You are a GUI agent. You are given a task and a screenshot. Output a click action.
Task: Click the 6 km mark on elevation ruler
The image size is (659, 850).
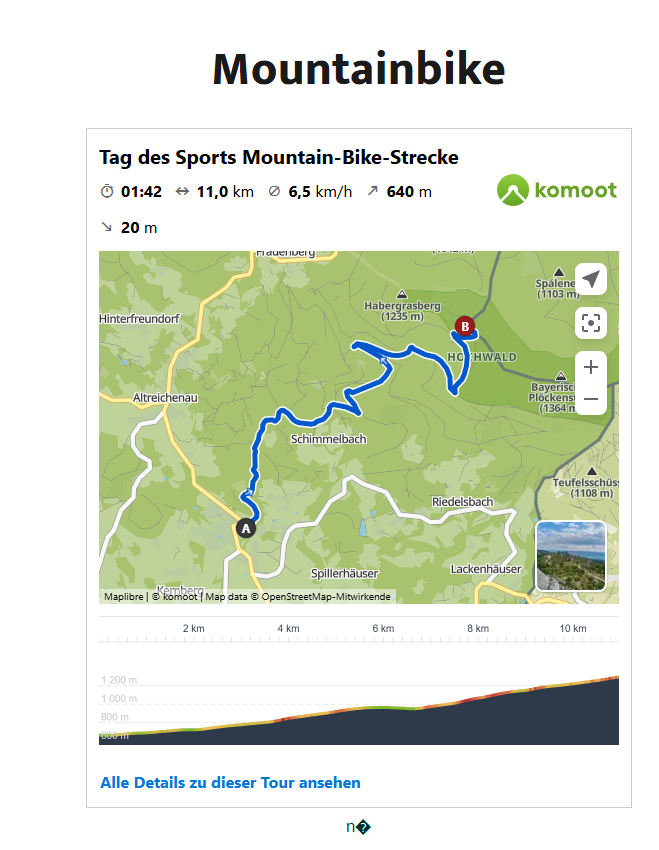383,628
